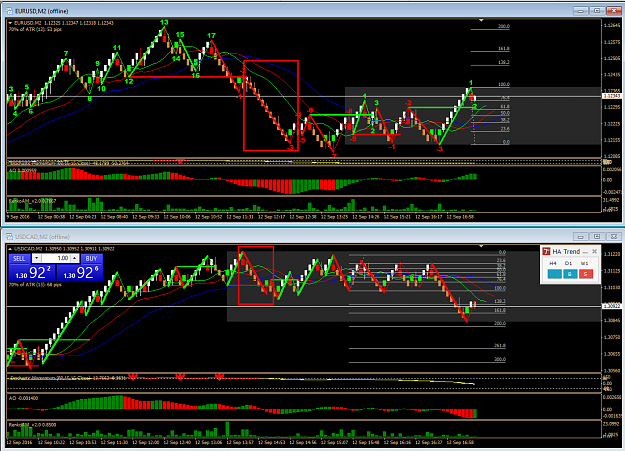
Task: Click the BUY button on USDCAD chart
Action: click(91, 258)
